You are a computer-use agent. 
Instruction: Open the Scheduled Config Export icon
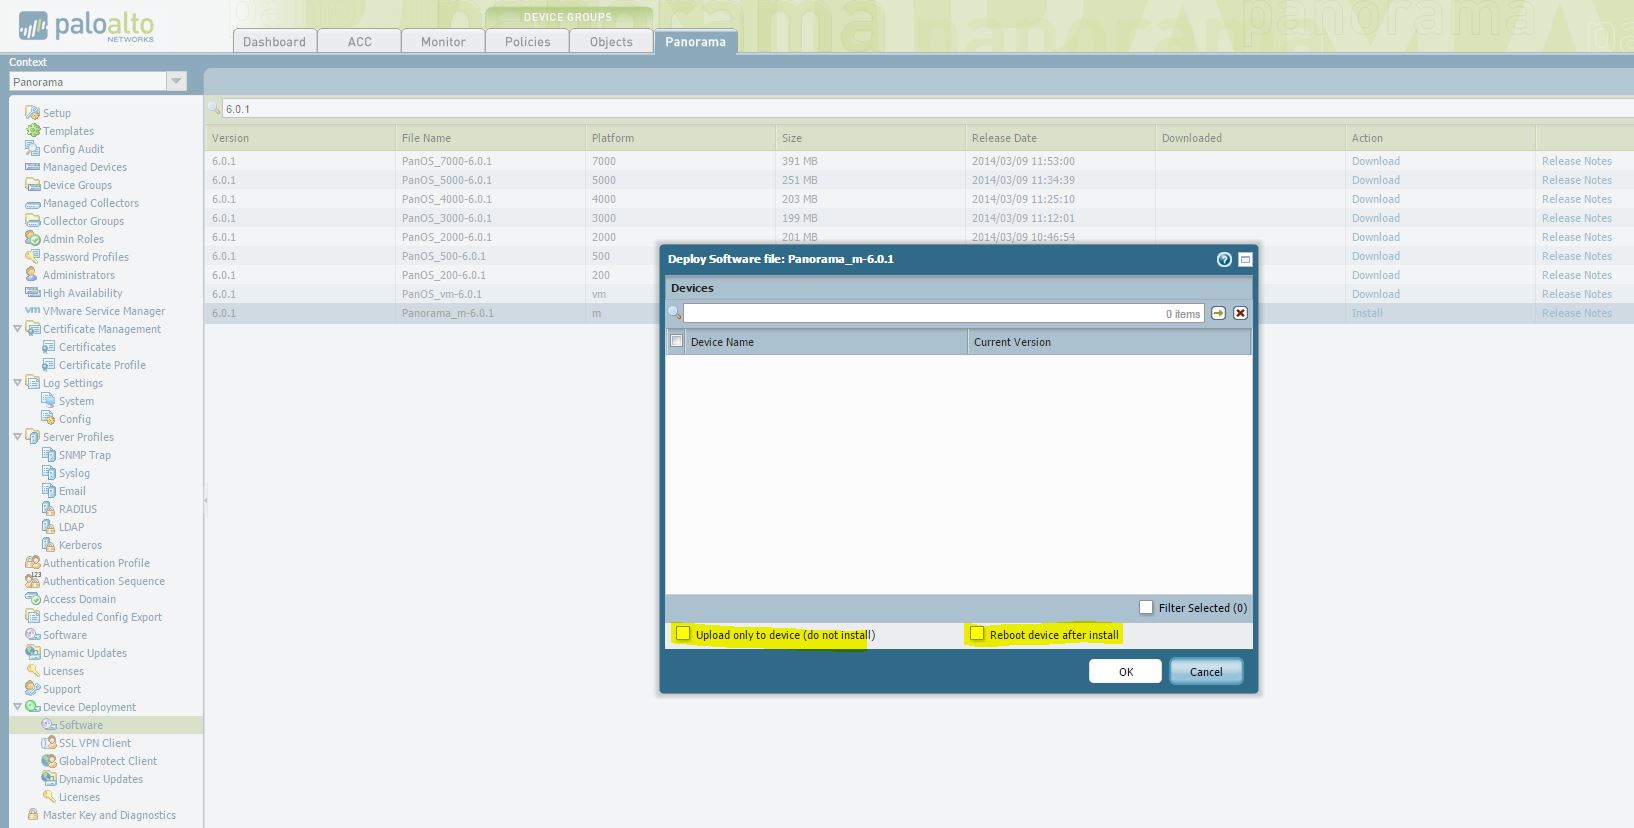[32, 617]
